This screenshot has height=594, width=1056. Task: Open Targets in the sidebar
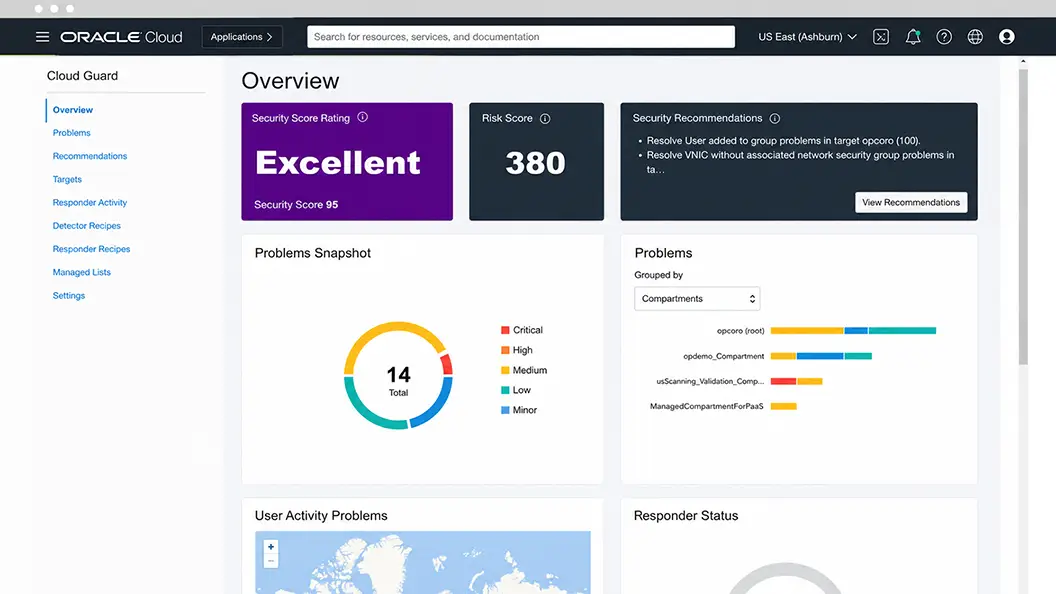pyautogui.click(x=67, y=179)
